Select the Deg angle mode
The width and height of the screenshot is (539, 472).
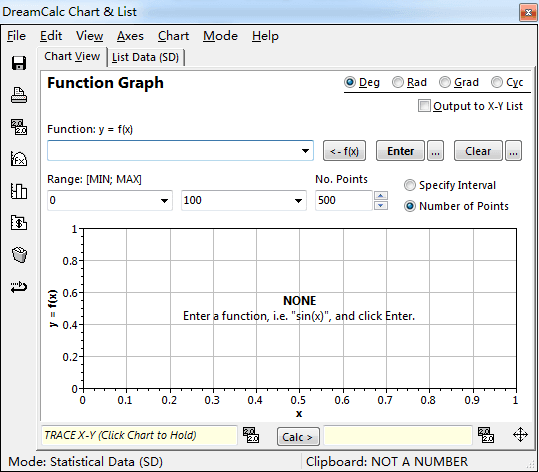(x=362, y=82)
